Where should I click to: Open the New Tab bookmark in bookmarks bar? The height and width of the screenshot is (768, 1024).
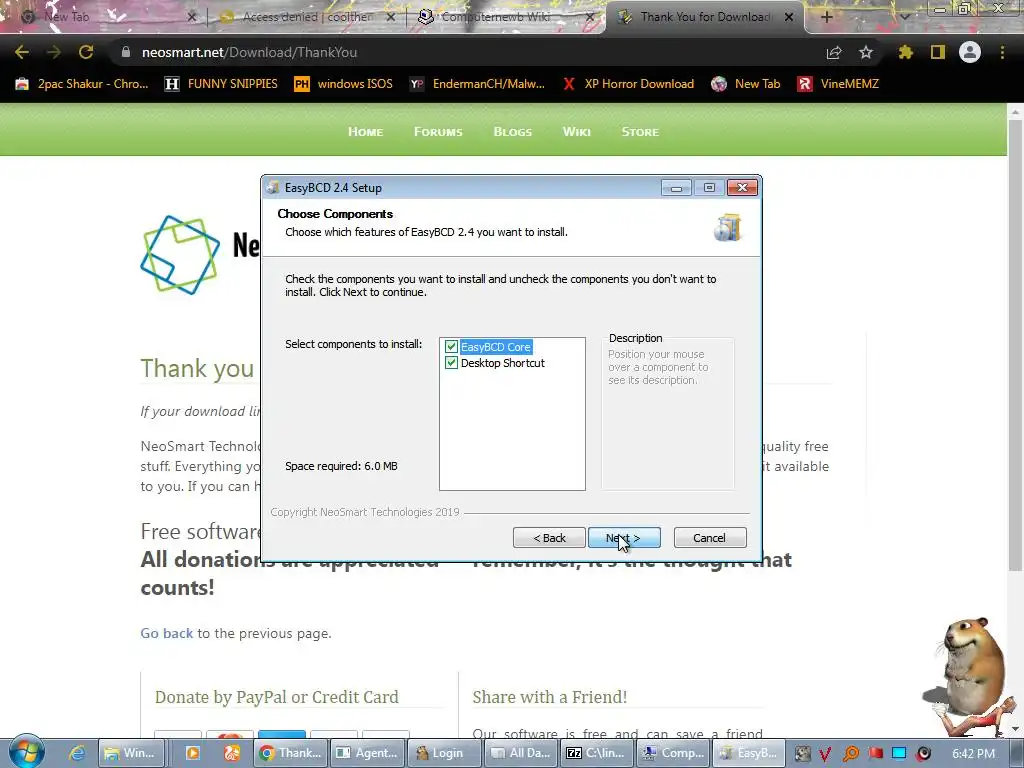click(x=746, y=84)
